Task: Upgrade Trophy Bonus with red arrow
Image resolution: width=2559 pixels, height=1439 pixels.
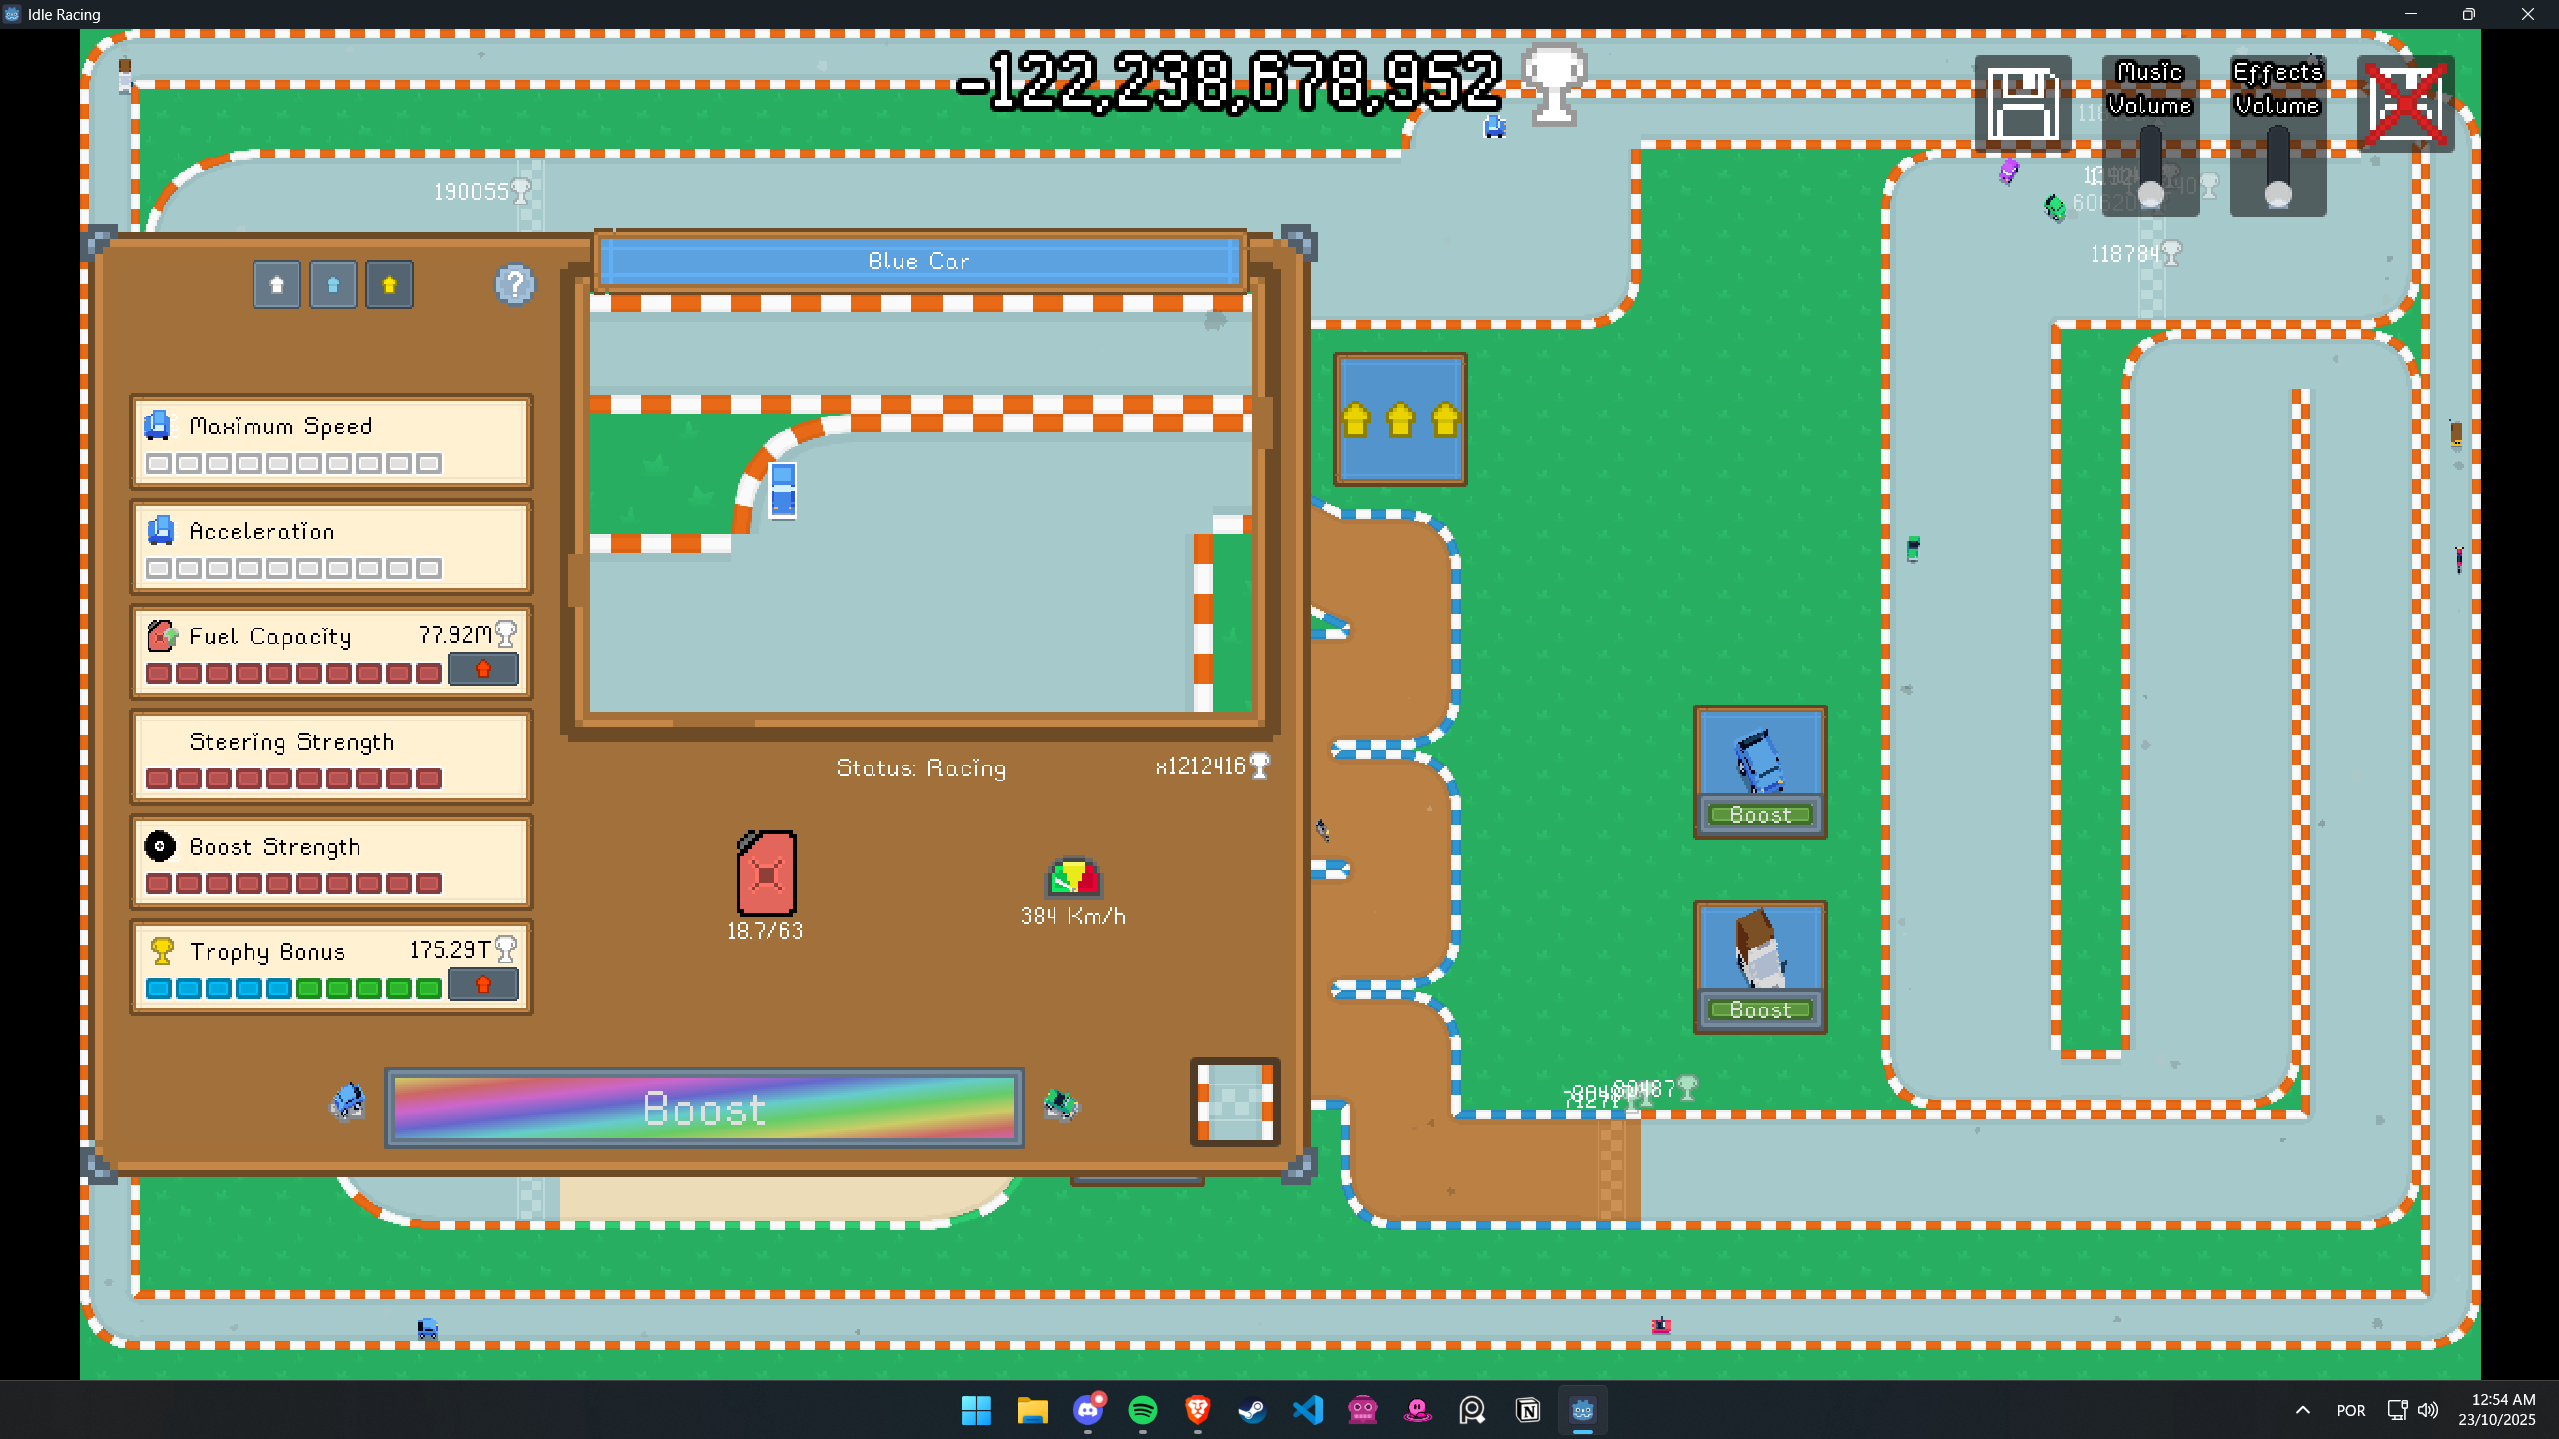Action: [483, 985]
